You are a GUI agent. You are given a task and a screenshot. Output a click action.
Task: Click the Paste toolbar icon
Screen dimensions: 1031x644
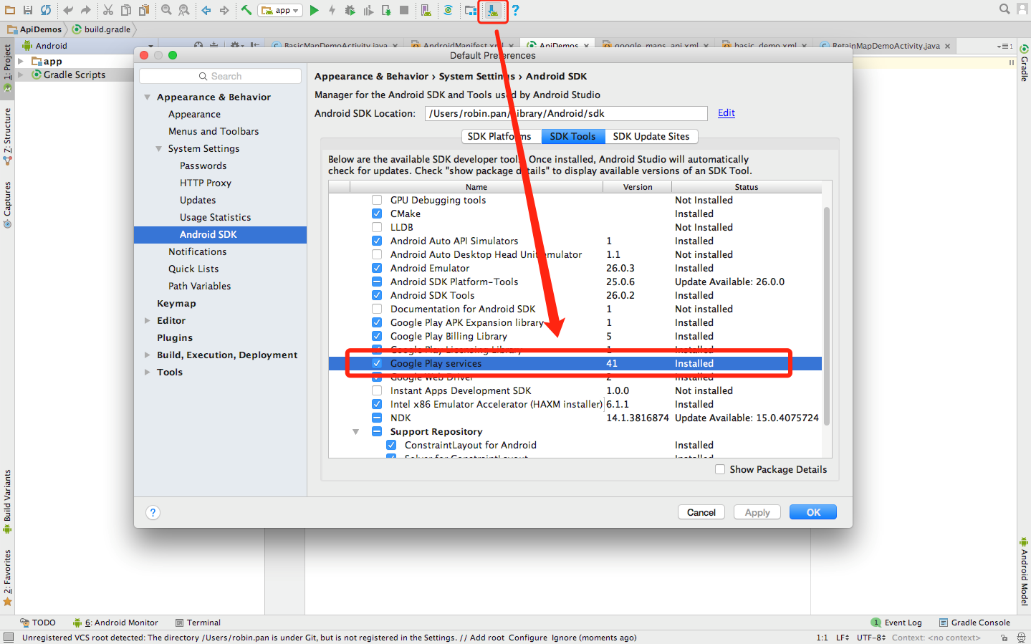pyautogui.click(x=143, y=10)
